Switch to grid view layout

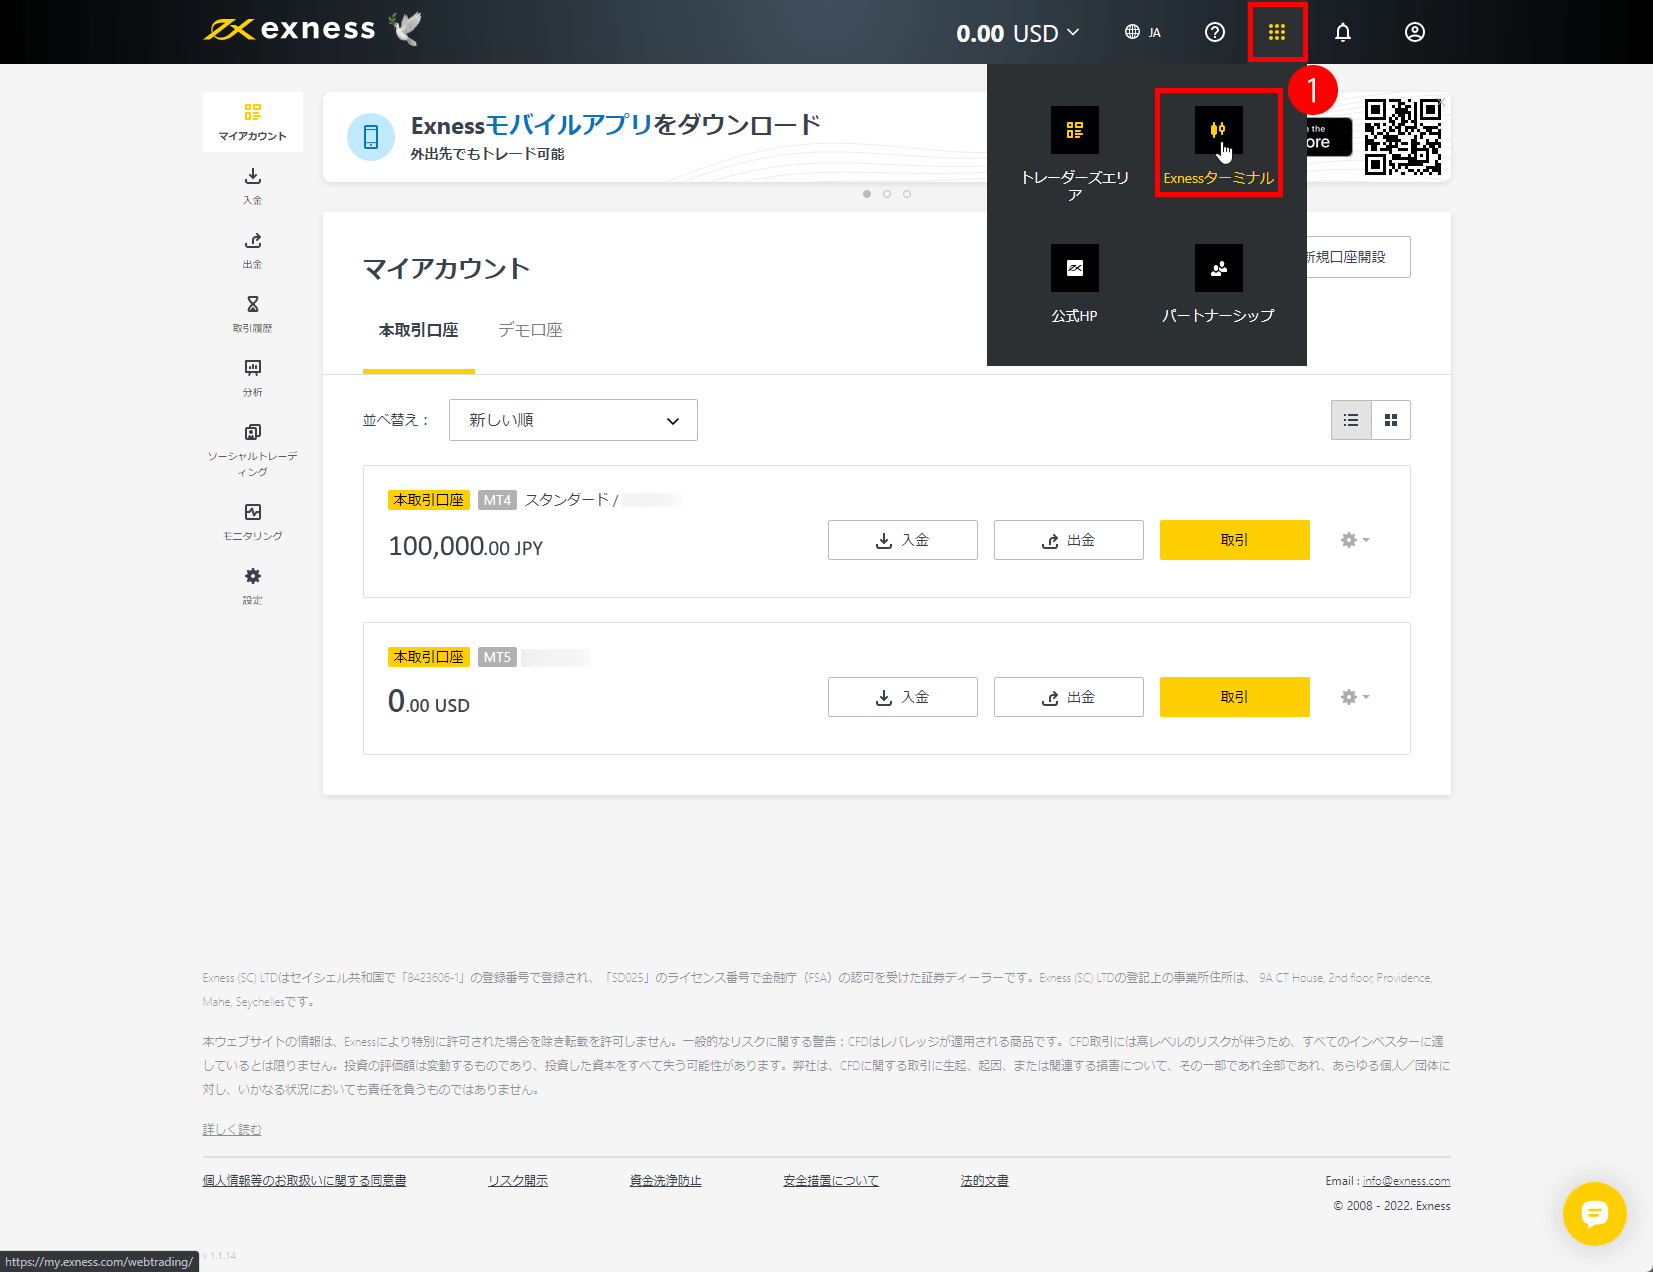1391,420
